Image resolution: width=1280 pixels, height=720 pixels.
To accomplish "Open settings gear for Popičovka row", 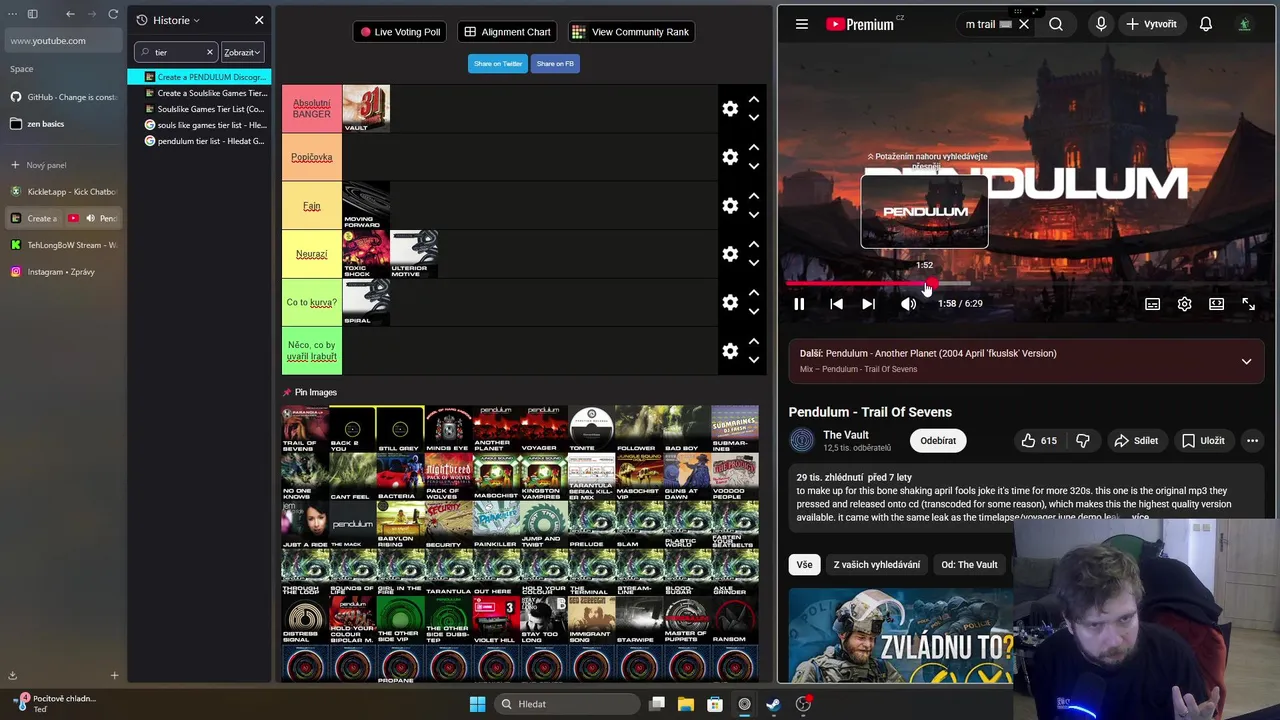I will click(x=730, y=157).
